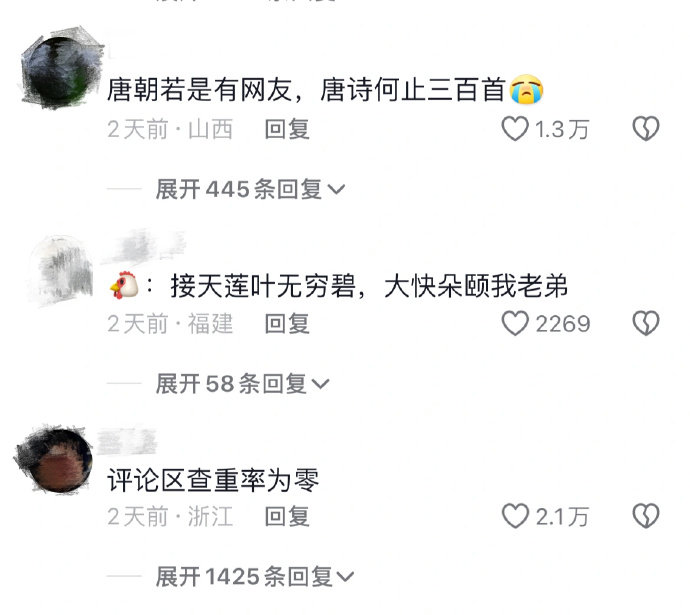Tap comment text 评论区查重率为零

pos(213,480)
